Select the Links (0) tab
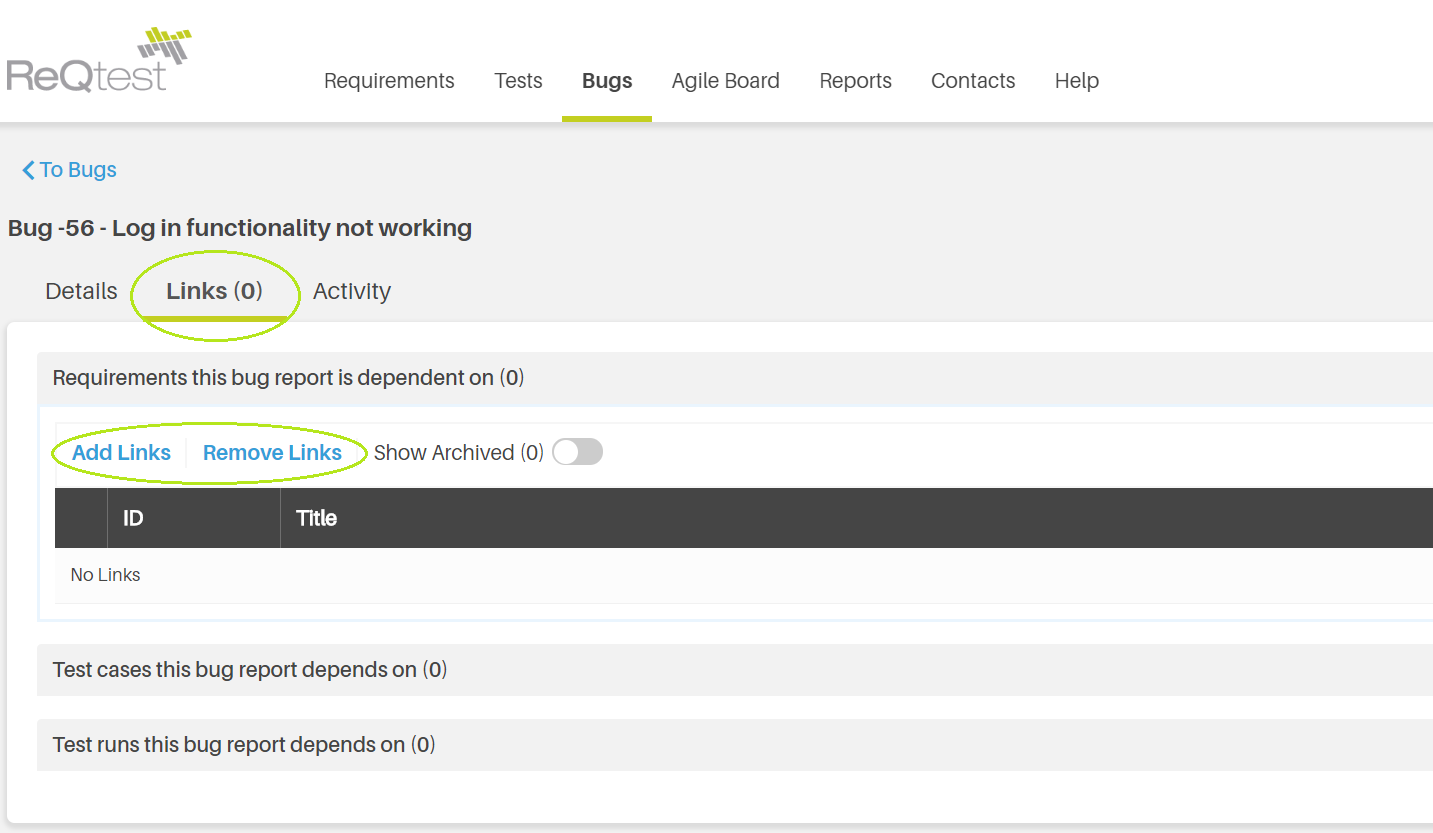 click(214, 292)
